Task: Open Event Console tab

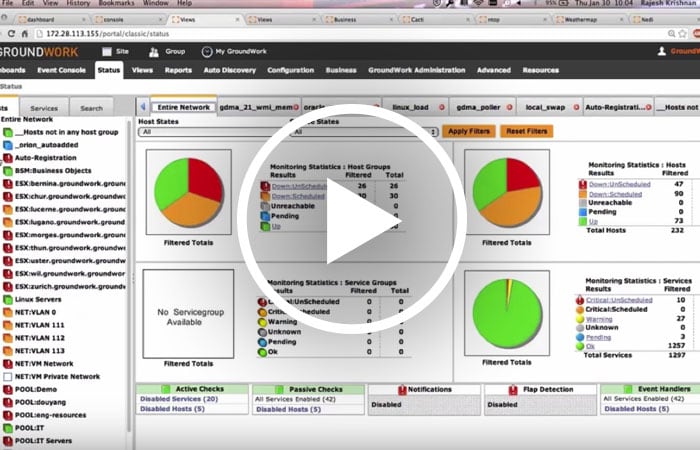Action: 62,70
